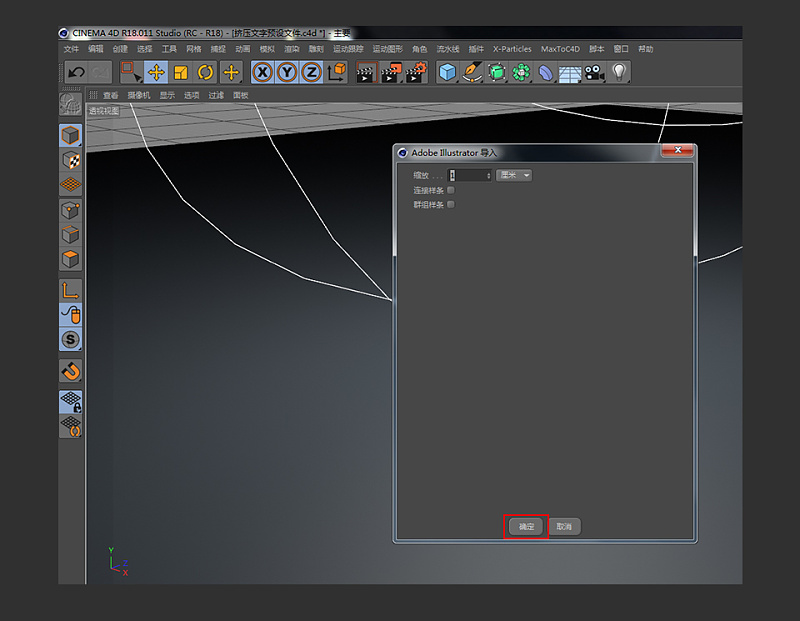Select the Move tool
This screenshot has height=621, width=800.
156,72
